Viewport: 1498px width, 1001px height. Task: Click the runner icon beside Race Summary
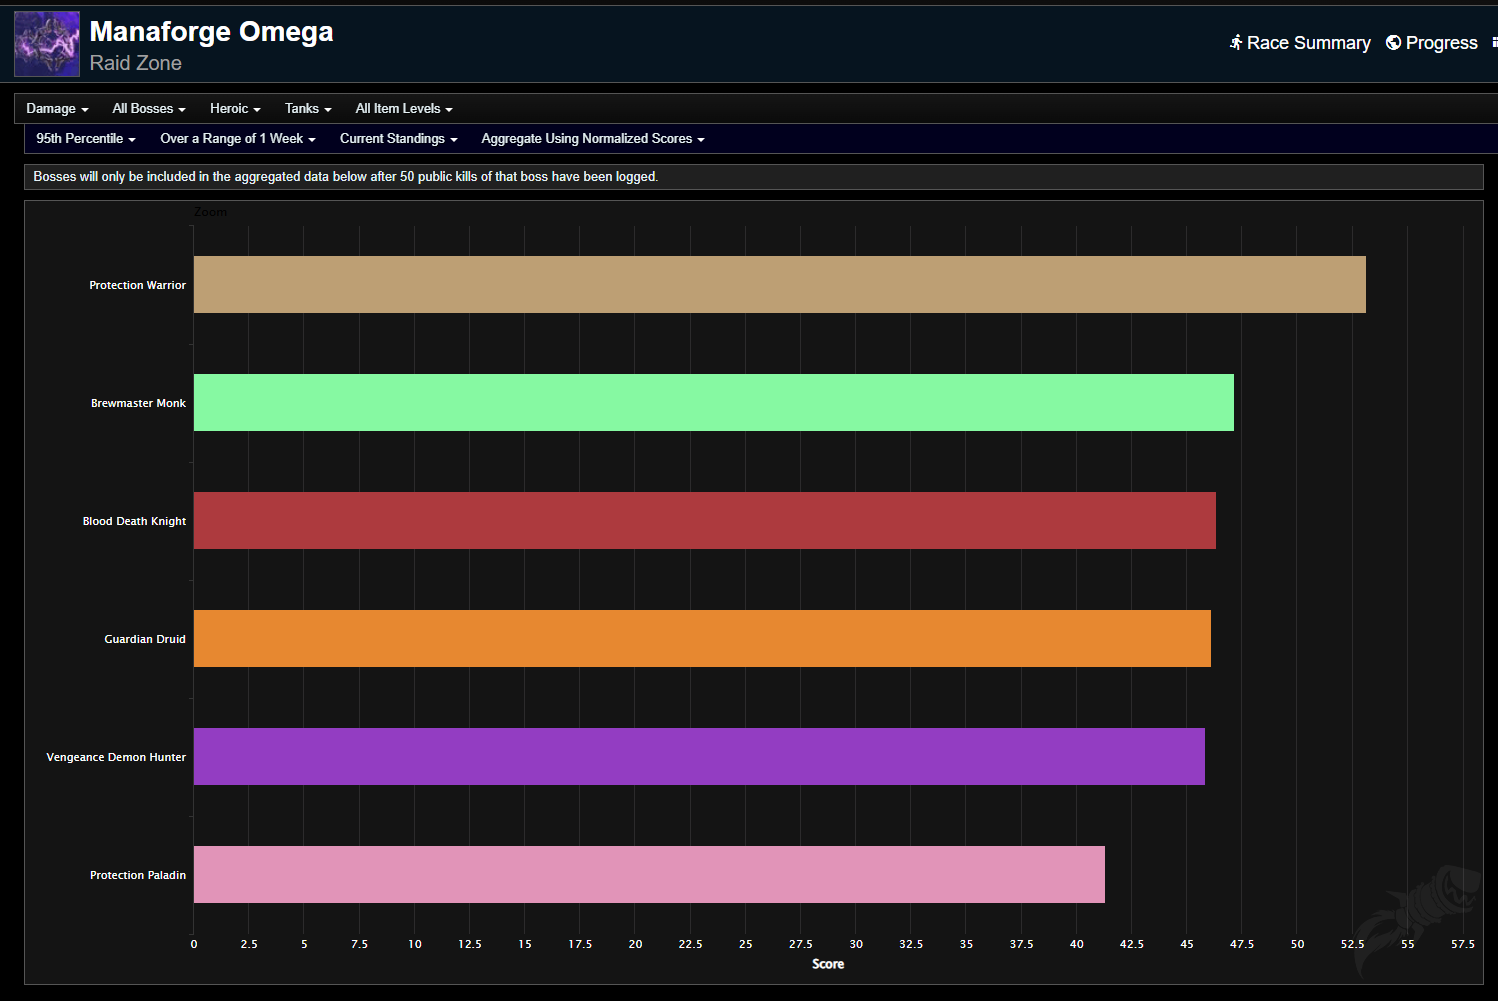tap(1236, 42)
